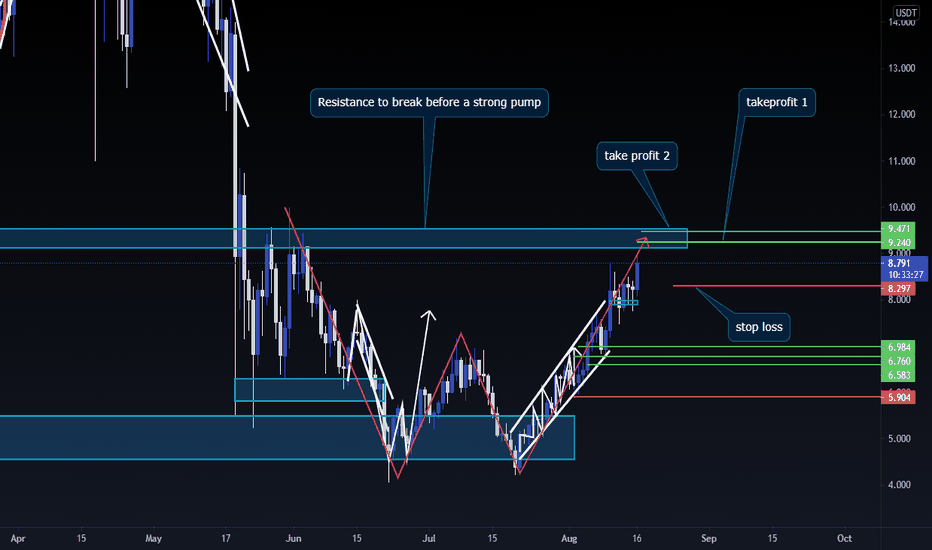Screen dimensions: 932x550
Task: Select the 'stop loss' callout label
Action: coord(758,327)
